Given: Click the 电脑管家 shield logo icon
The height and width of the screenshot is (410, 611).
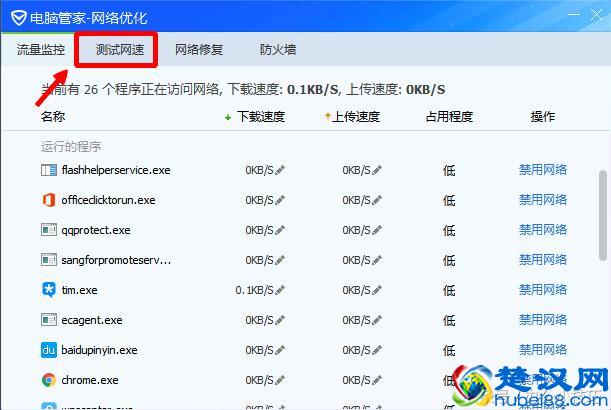Looking at the screenshot, I should (18, 18).
